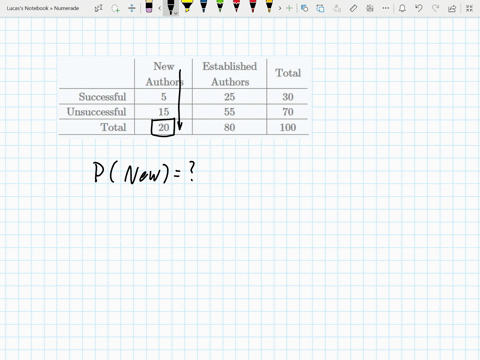Select the red pen beside the green pen
The width and height of the screenshot is (480, 360).
pos(236,7)
